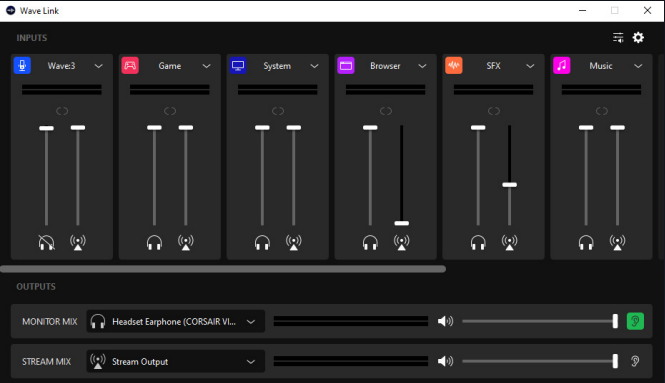
Task: Toggle link faders on Wave:3 channel
Action: (x=62, y=111)
